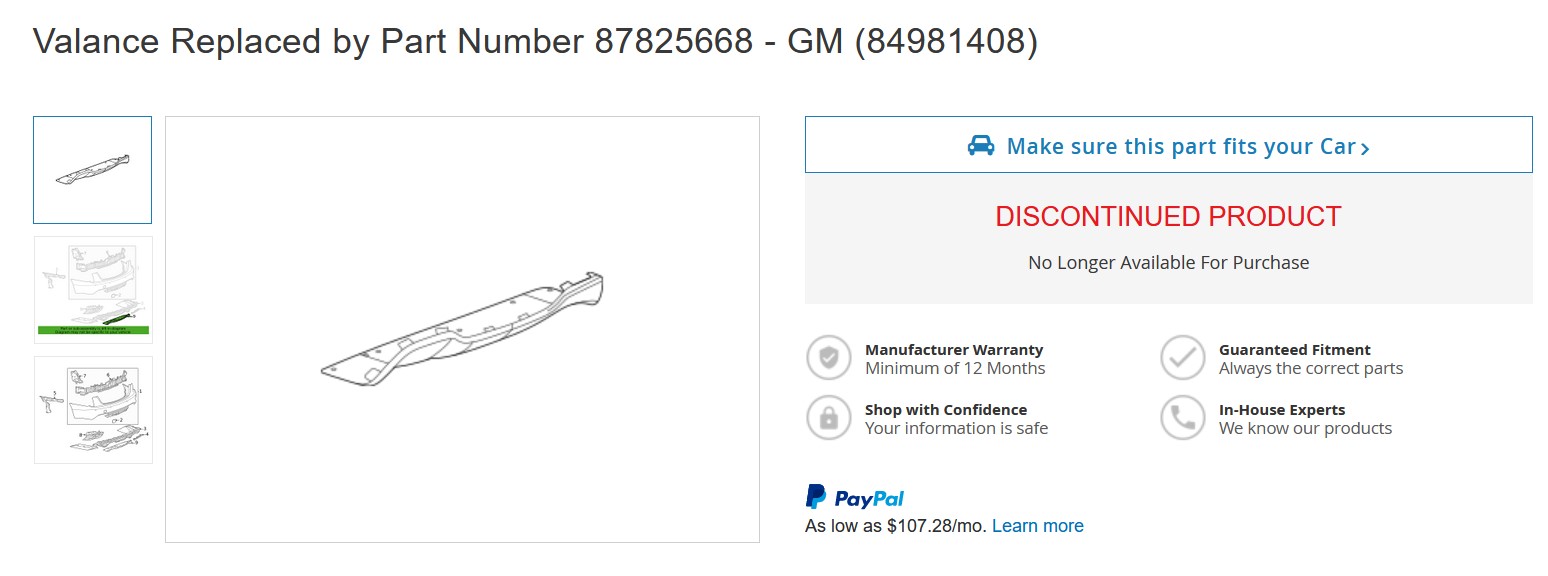
Task: Click the chevron after 'fits your Car'
Action: [x=1365, y=149]
